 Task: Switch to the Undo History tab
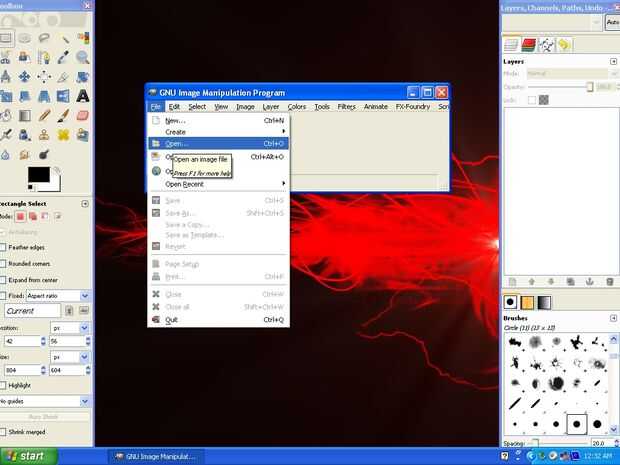click(x=565, y=45)
